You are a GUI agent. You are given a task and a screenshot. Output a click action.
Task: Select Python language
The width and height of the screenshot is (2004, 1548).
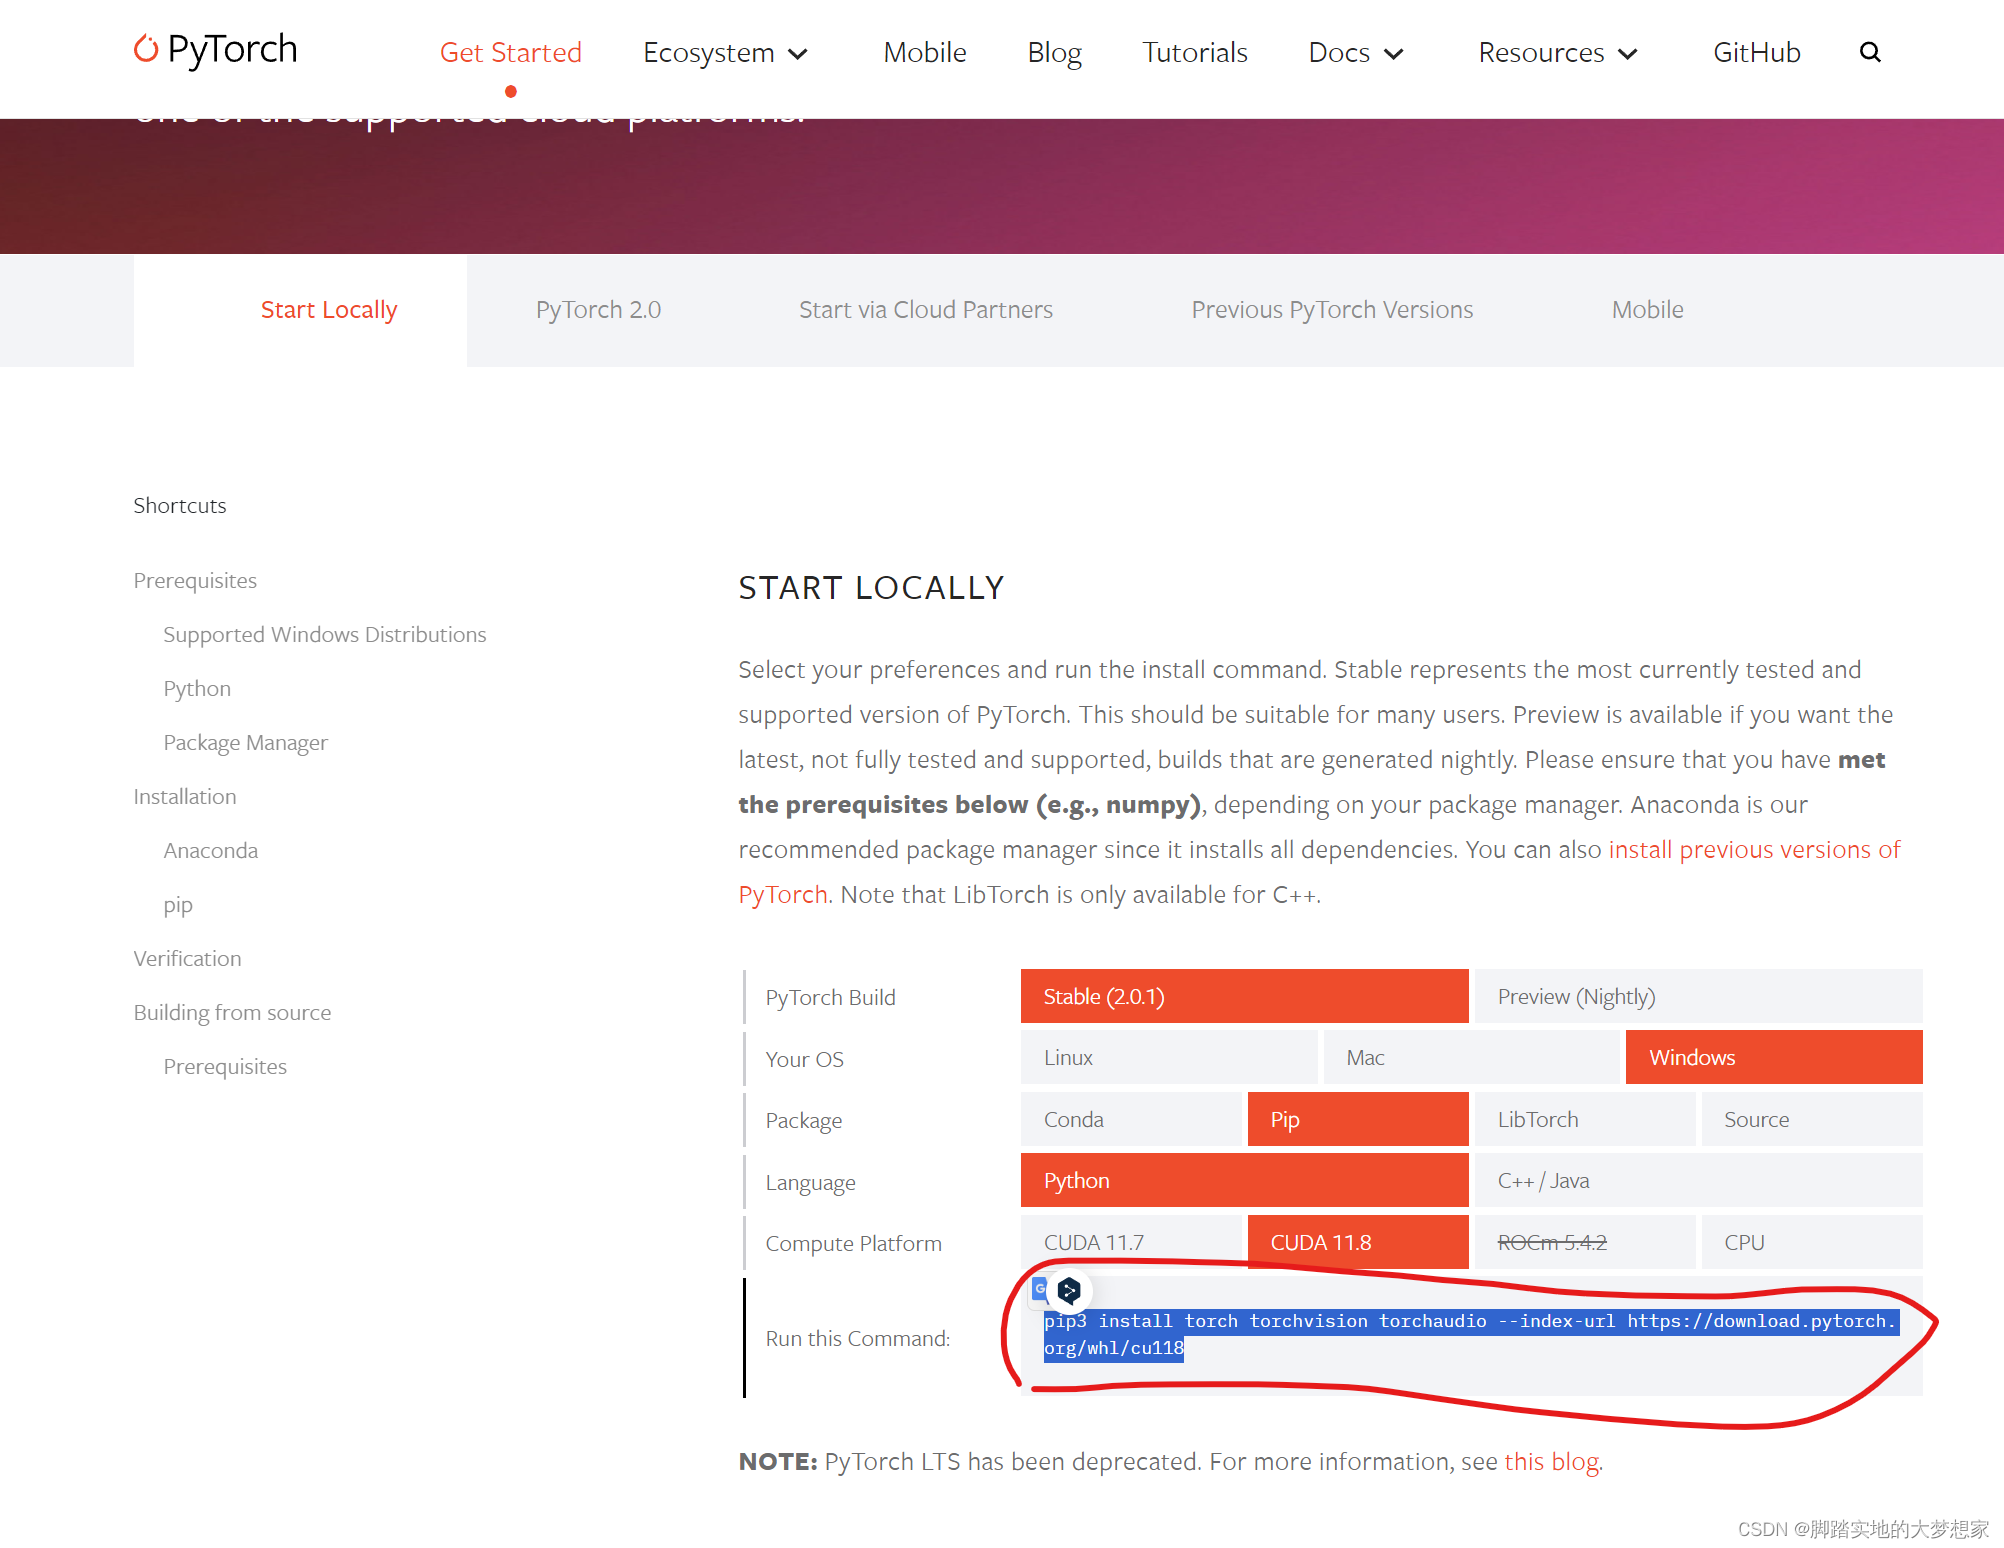coord(1244,1180)
